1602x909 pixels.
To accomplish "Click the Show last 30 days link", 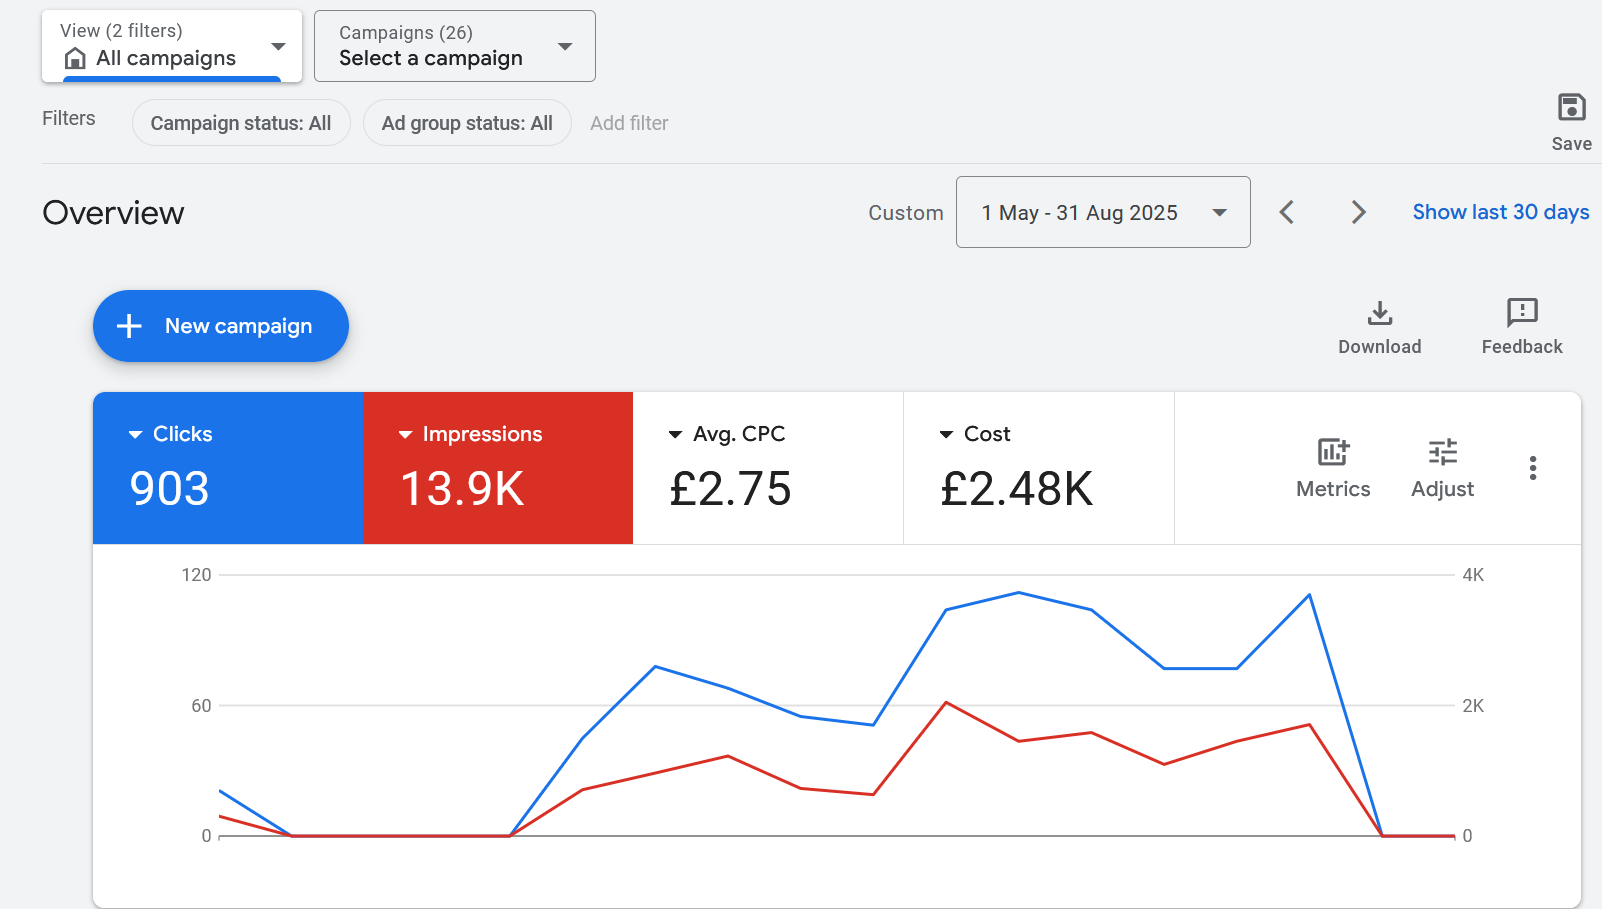I will pos(1500,212).
